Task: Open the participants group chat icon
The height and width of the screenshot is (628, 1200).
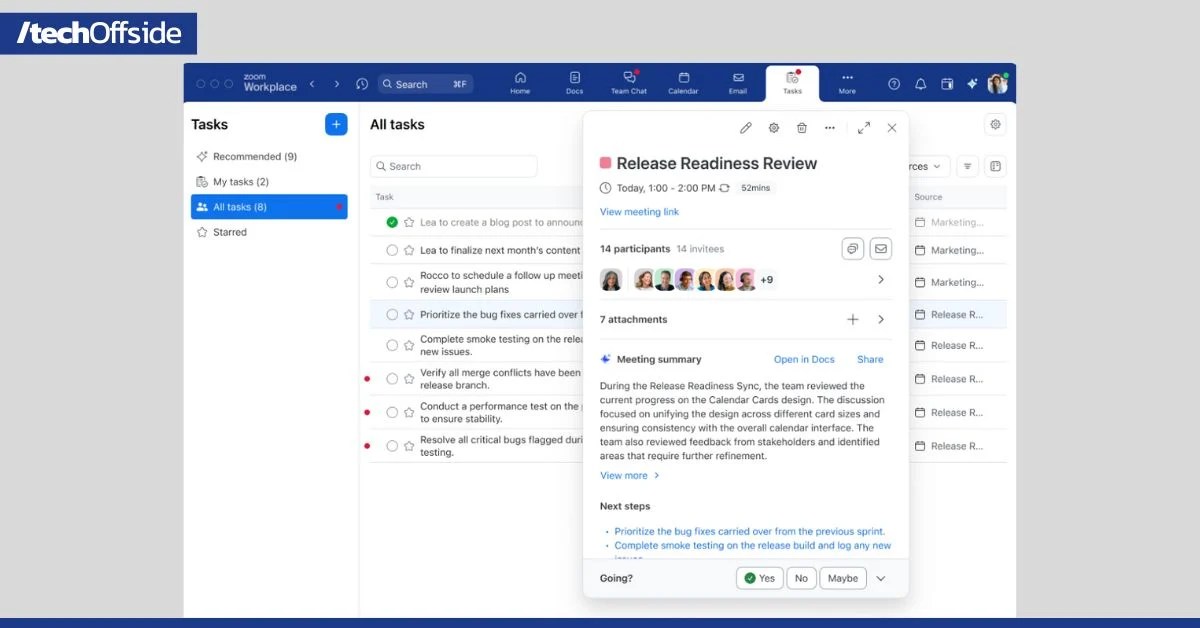Action: point(852,248)
